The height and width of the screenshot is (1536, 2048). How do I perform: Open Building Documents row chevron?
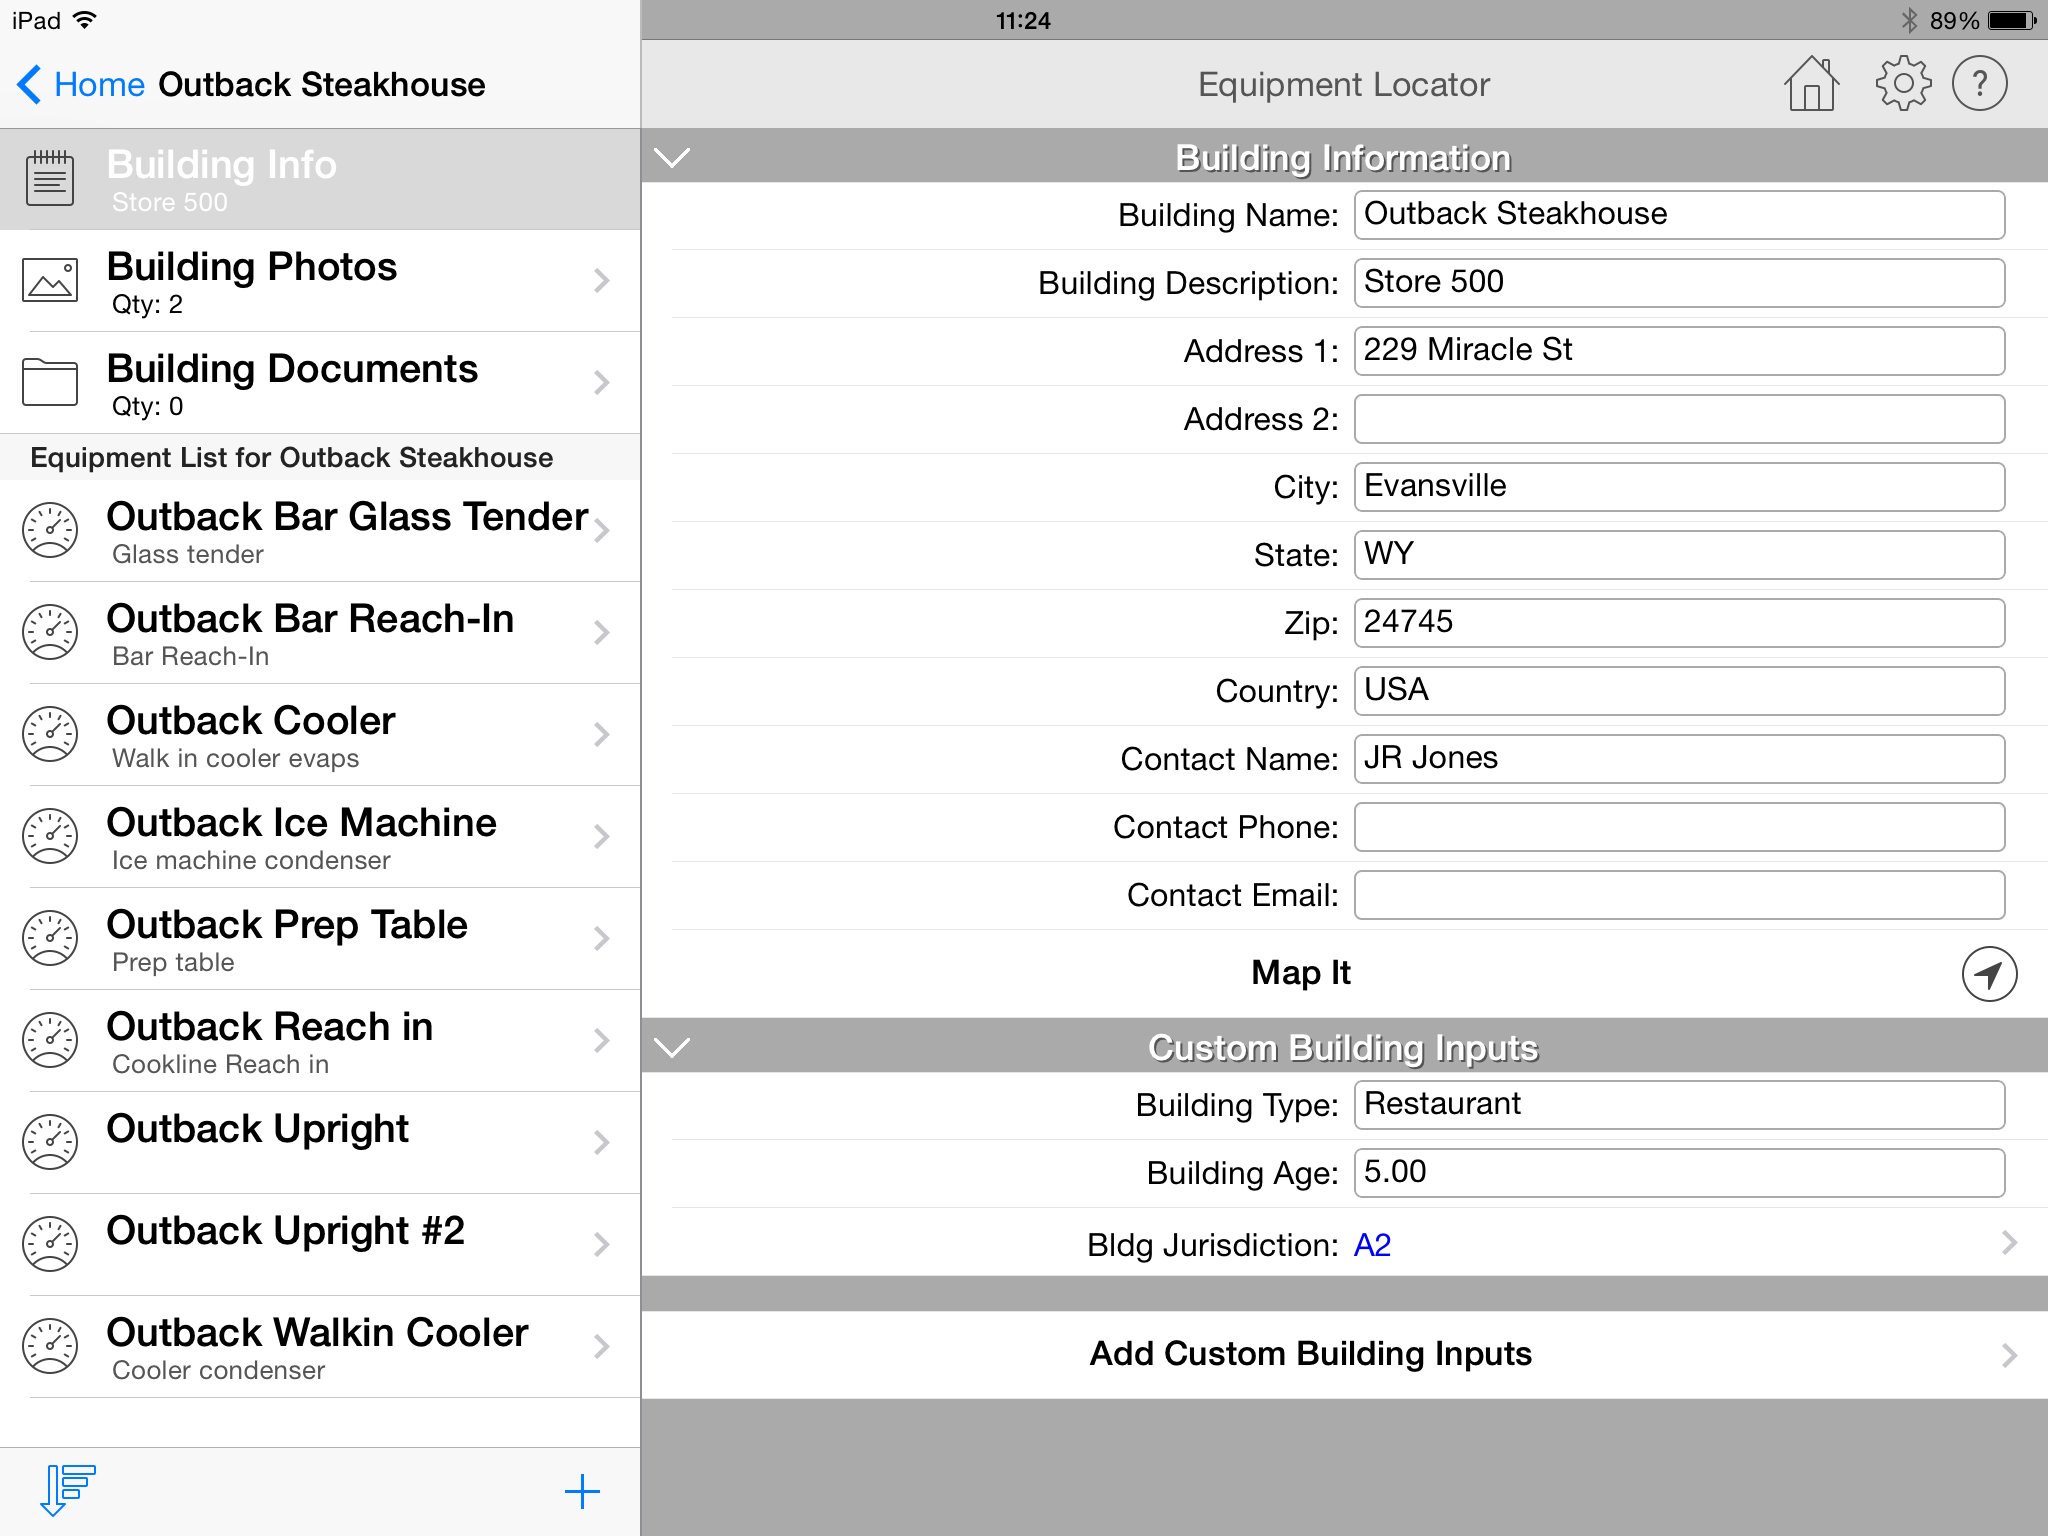601,382
